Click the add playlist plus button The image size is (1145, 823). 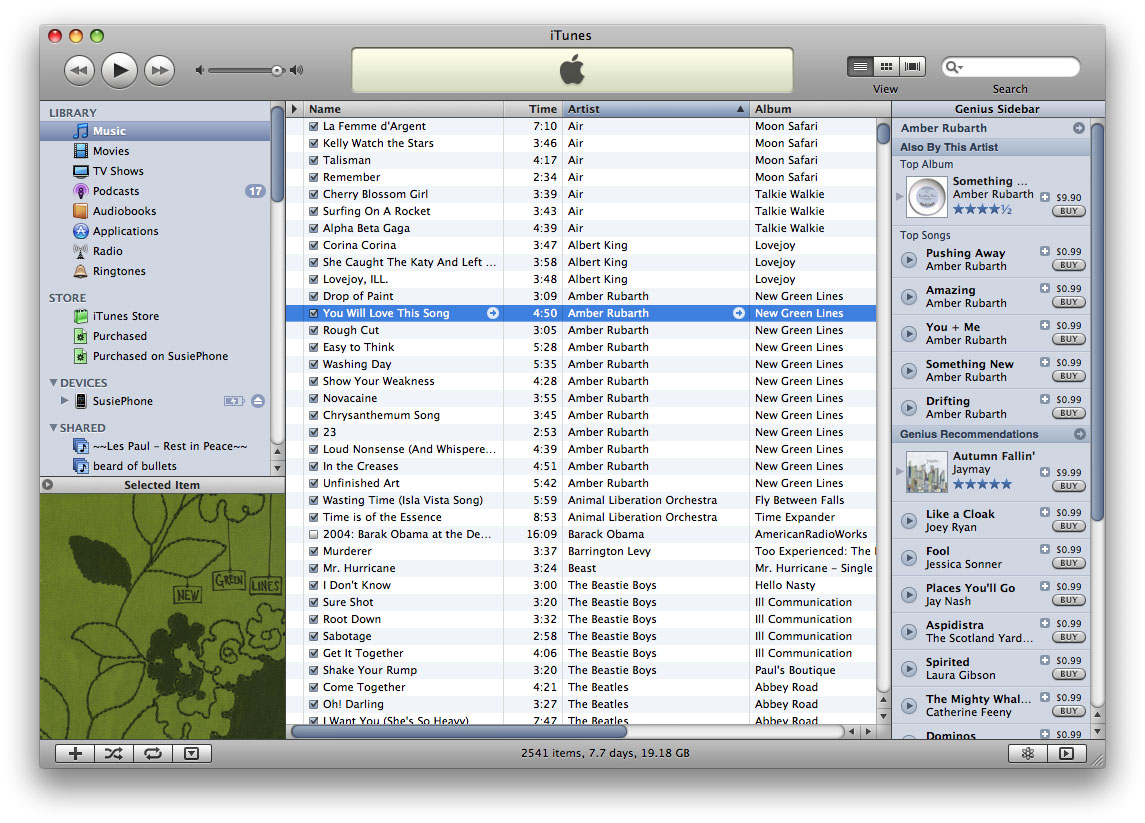[x=75, y=753]
